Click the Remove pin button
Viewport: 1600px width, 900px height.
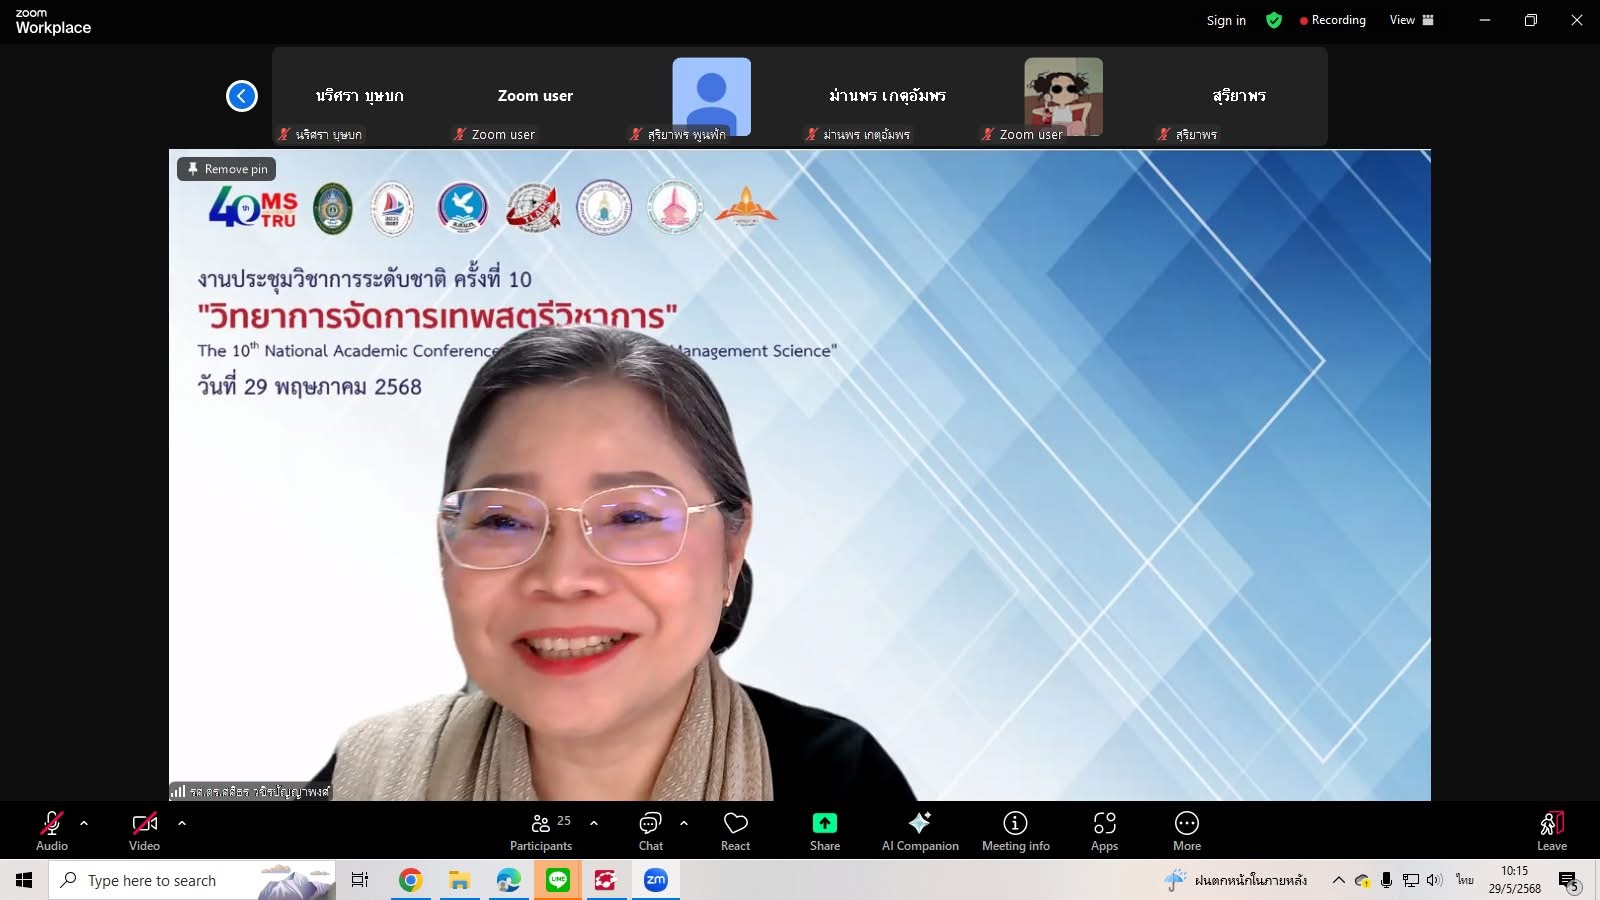[x=227, y=169]
